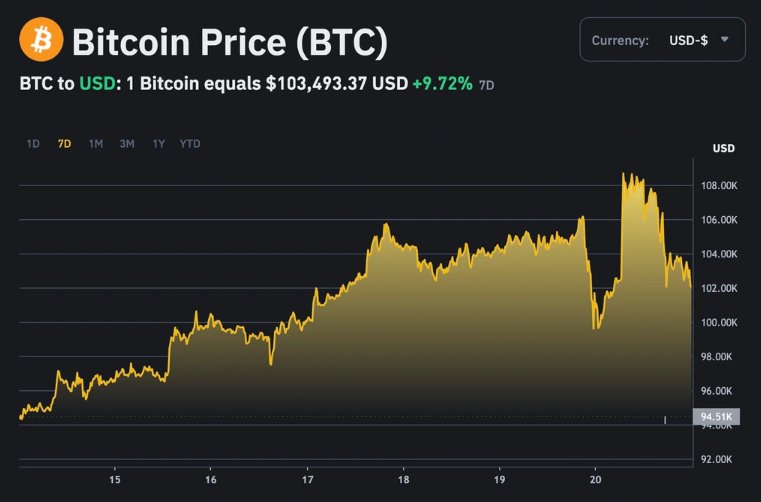The height and width of the screenshot is (502, 761).
Task: Switch chart to YTD range
Action: point(190,144)
